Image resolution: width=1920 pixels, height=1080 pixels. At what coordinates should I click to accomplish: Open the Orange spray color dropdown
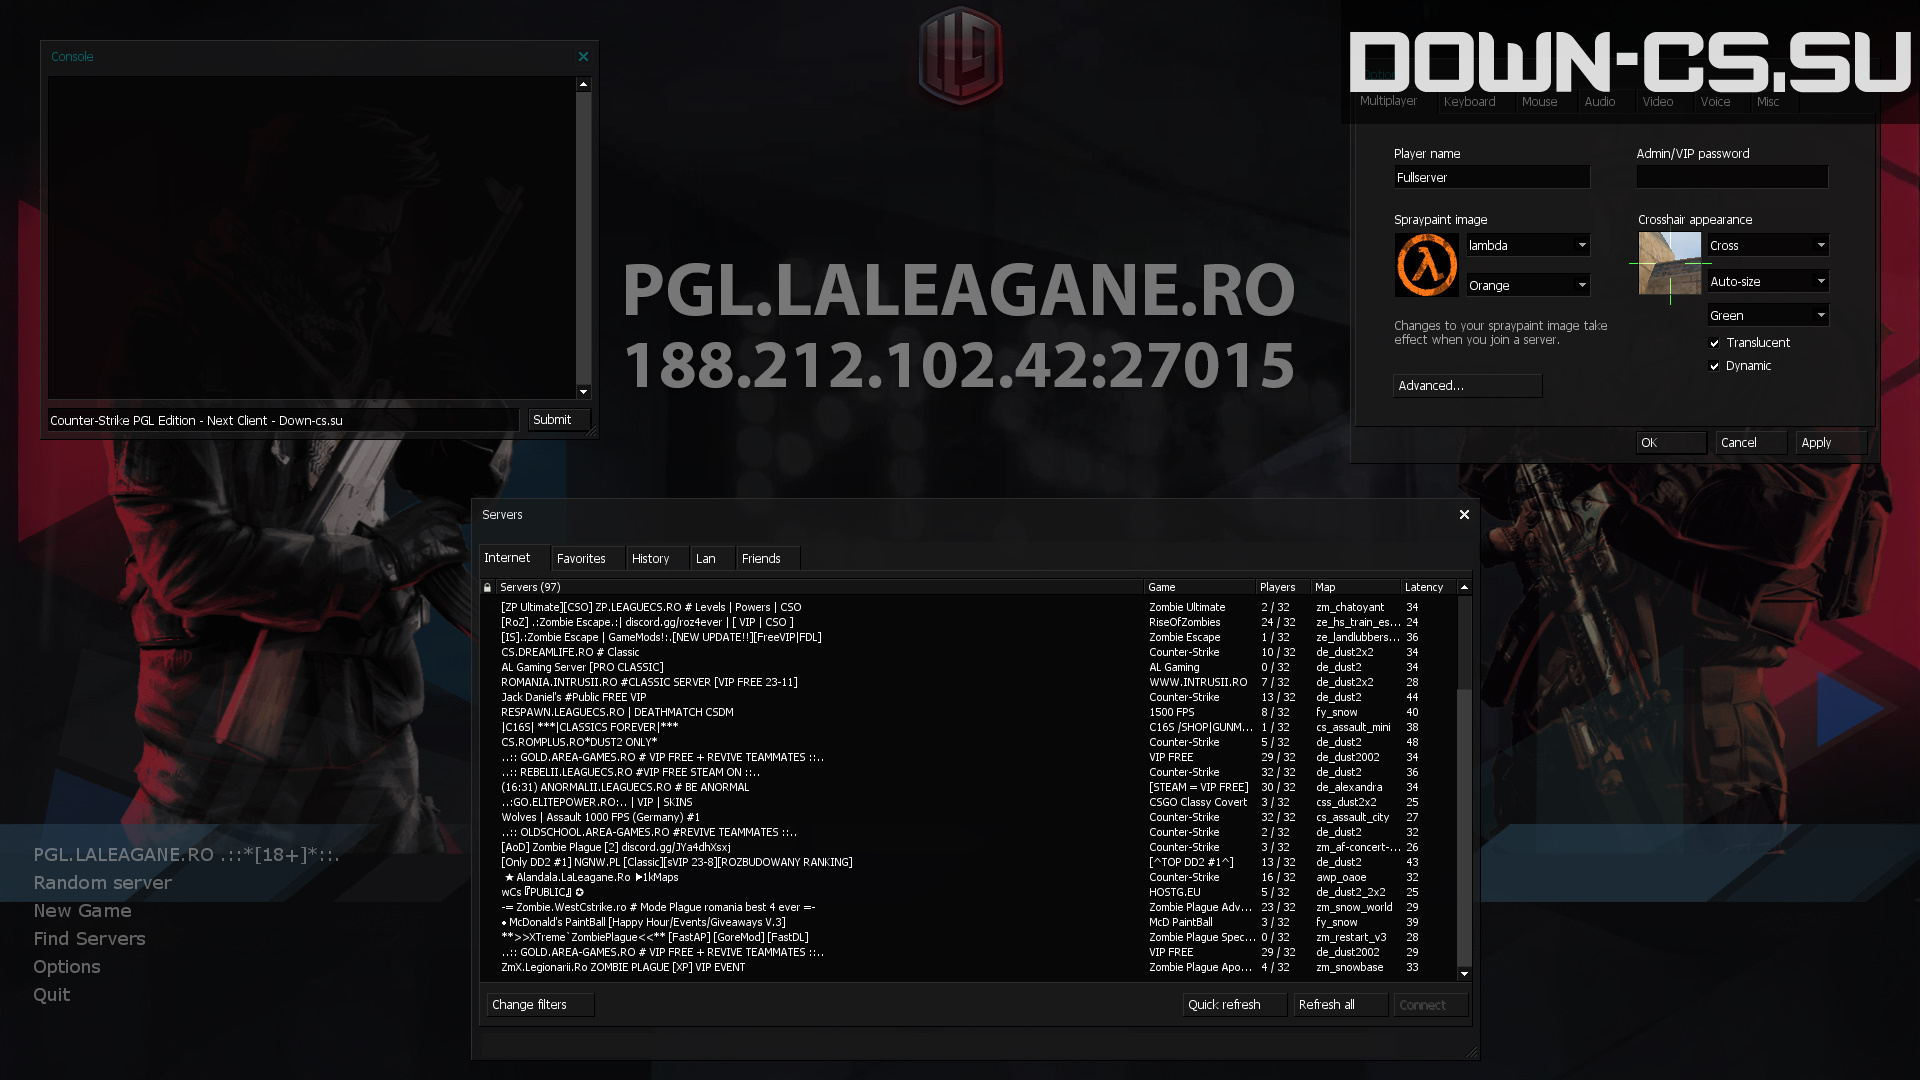(x=1528, y=286)
